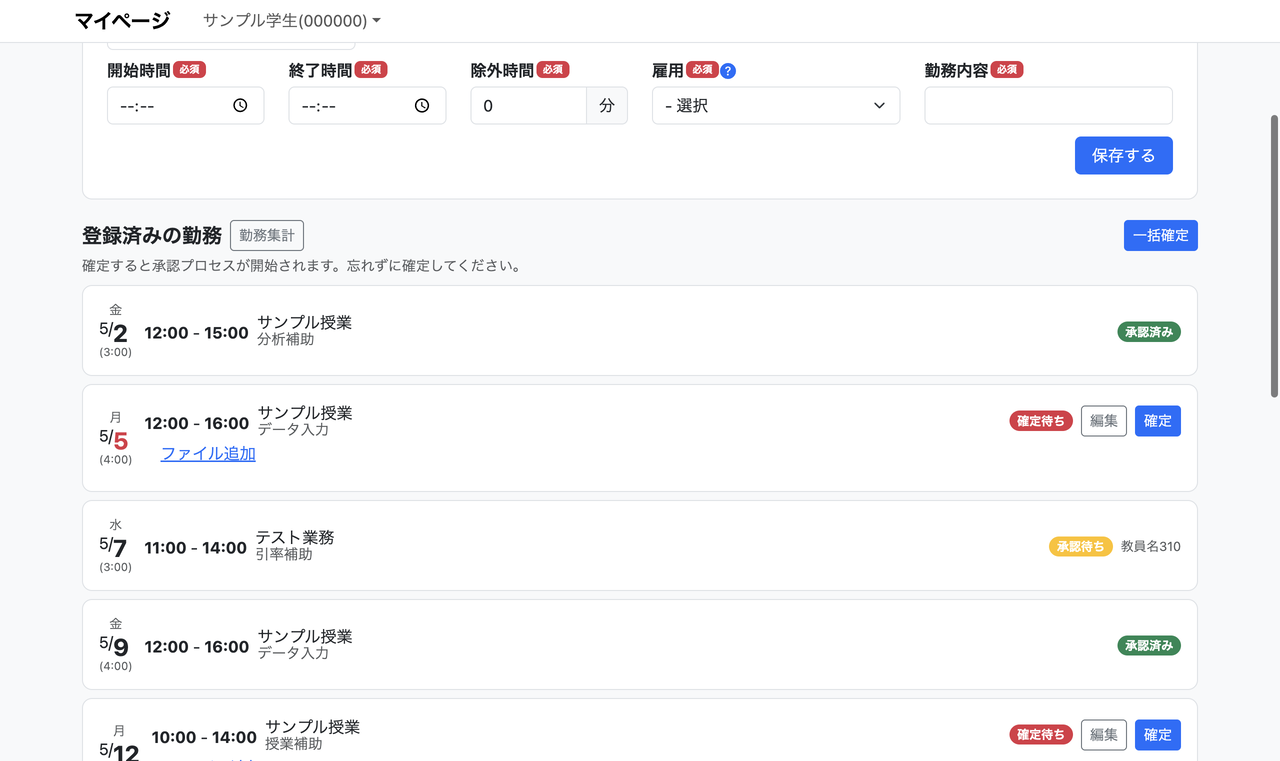Viewport: 1280px width, 761px height.
Task: Click the 5/7 date label
Action: 114,546
